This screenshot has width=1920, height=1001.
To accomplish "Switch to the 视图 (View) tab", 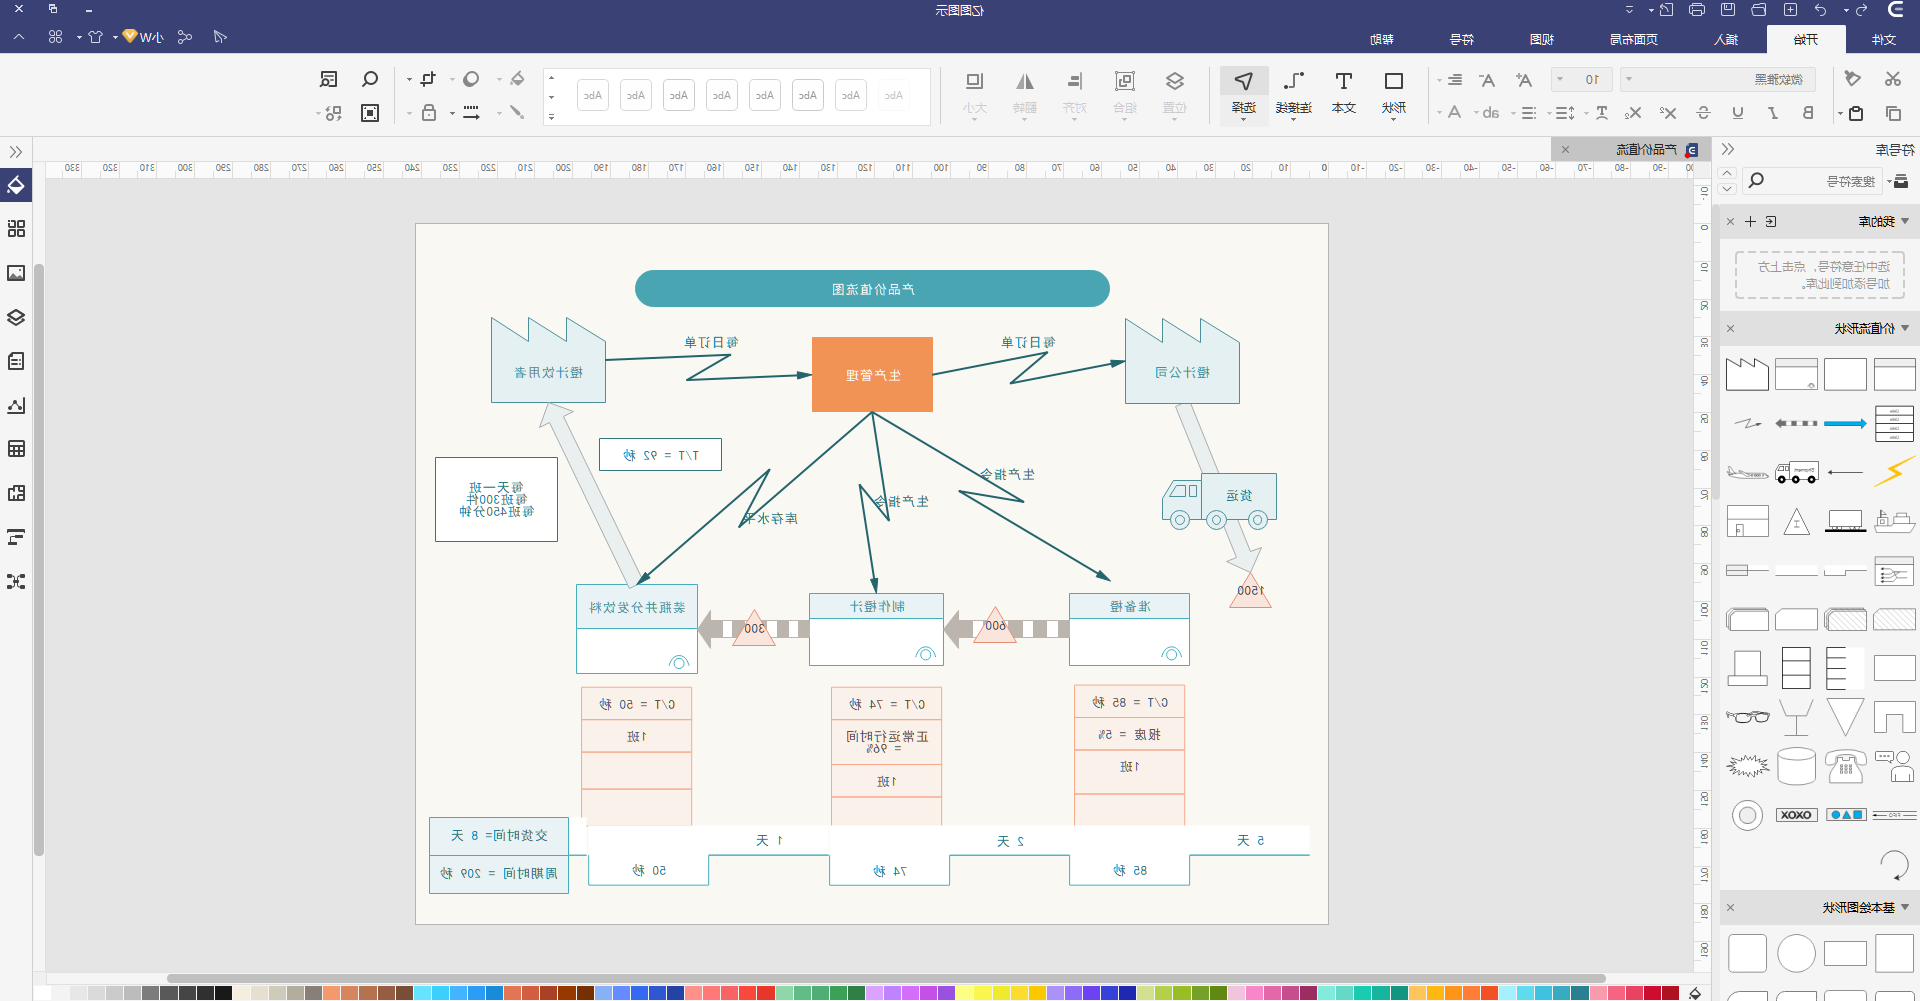I will point(1542,39).
